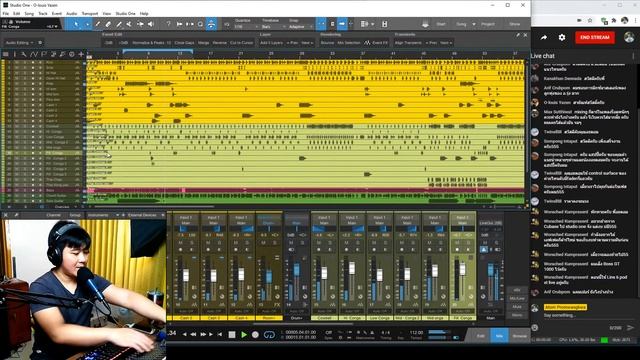Screen dimensions: 640x360
Task: Open the Timebase Bars dropdown
Action: (273, 27)
